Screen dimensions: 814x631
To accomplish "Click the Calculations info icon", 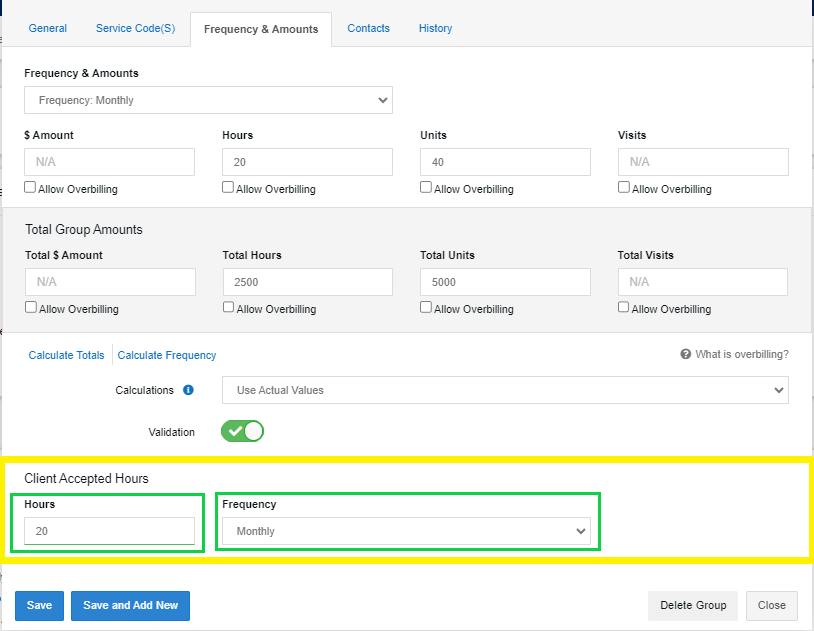I will pos(188,390).
